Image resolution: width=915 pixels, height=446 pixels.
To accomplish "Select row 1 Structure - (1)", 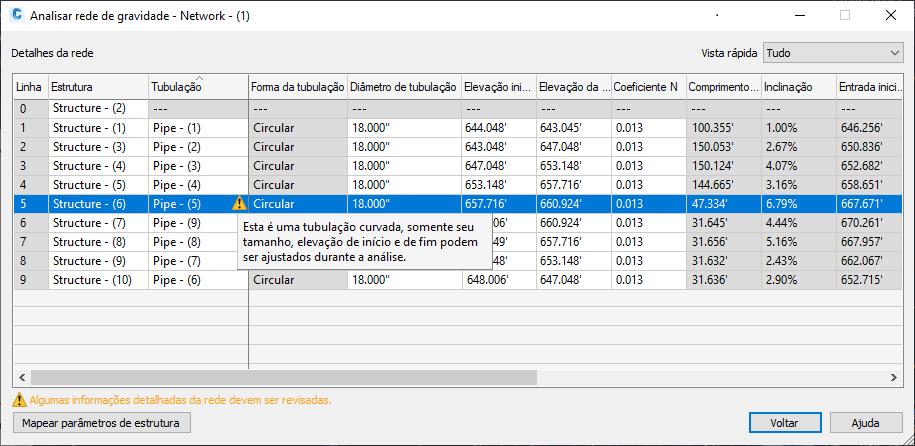I will coord(97,128).
